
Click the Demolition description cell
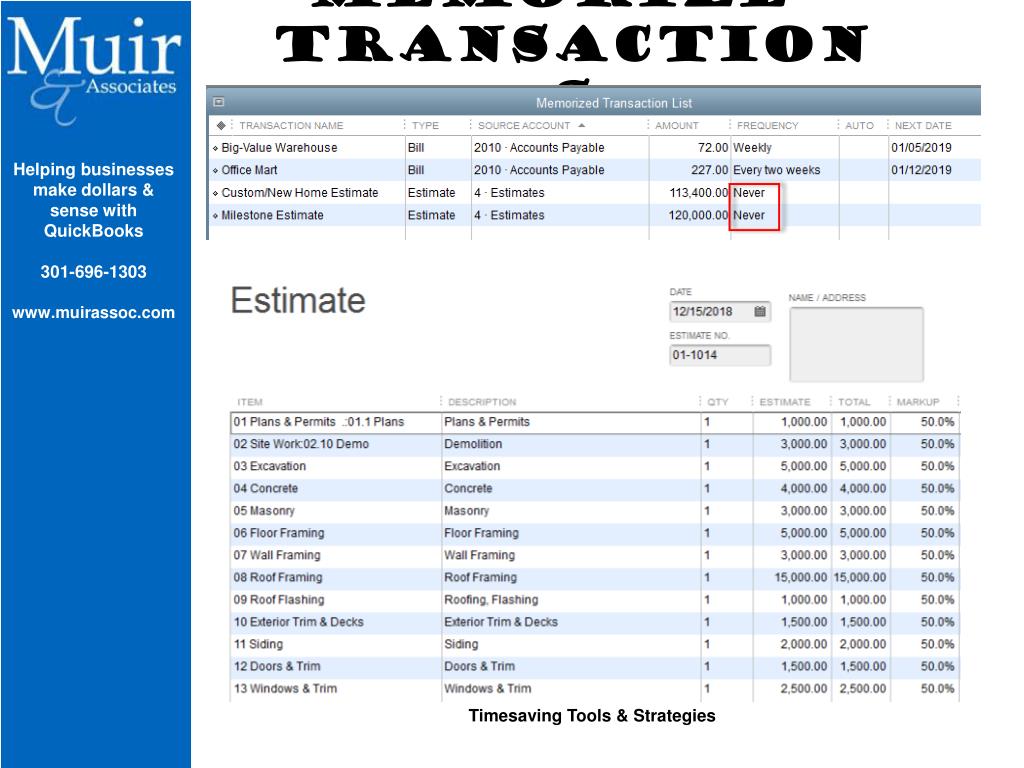[x=571, y=444]
